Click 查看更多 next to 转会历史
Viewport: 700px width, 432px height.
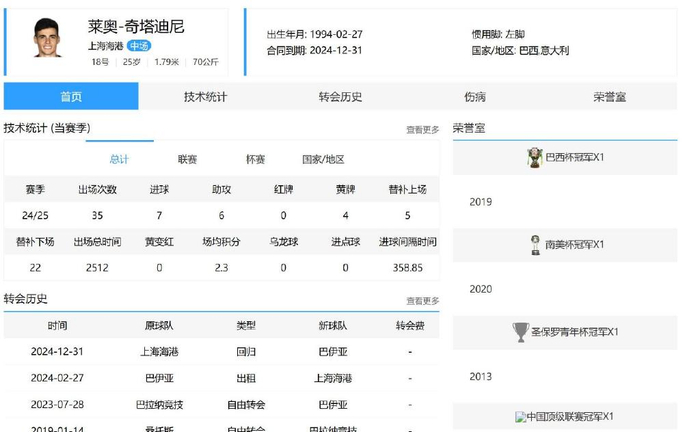(x=422, y=301)
